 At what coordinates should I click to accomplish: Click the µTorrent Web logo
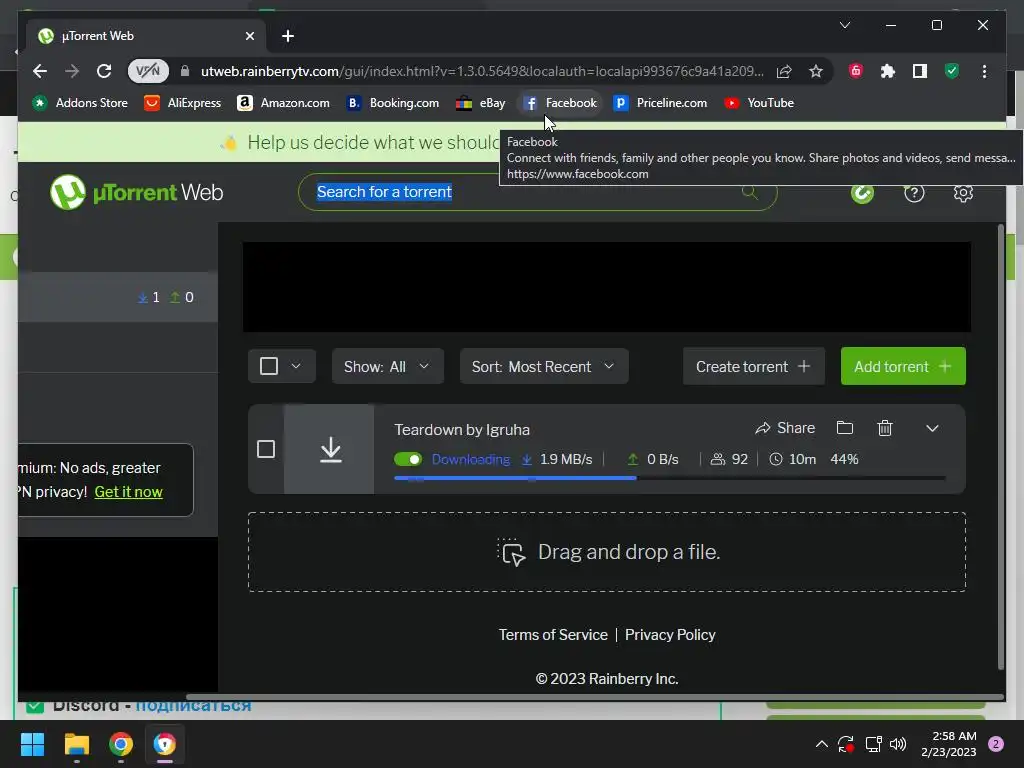click(x=136, y=193)
